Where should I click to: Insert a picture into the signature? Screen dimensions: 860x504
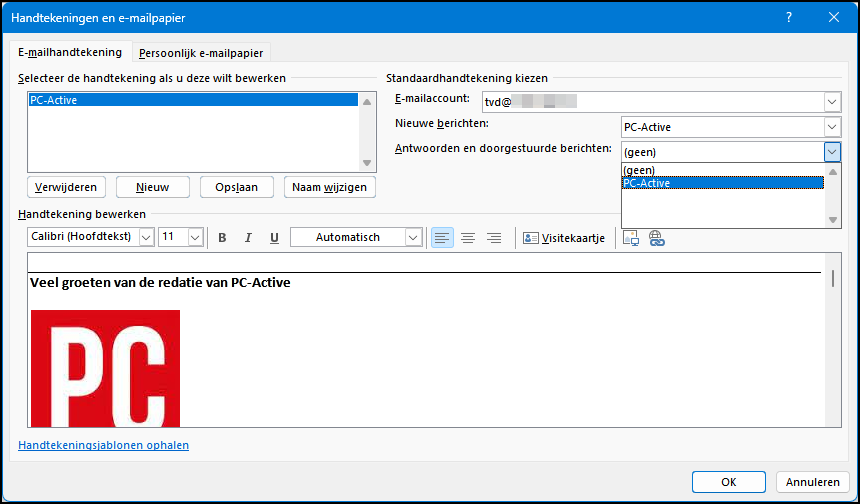pos(631,238)
